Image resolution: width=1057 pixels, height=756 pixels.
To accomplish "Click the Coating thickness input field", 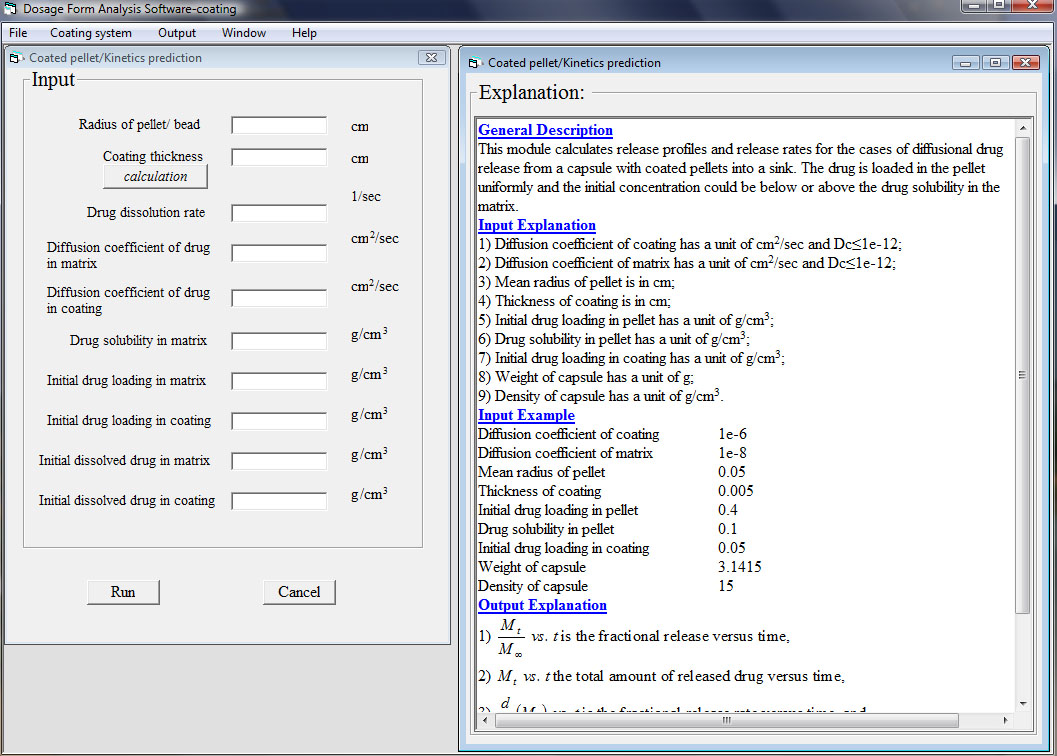I will (x=279, y=157).
